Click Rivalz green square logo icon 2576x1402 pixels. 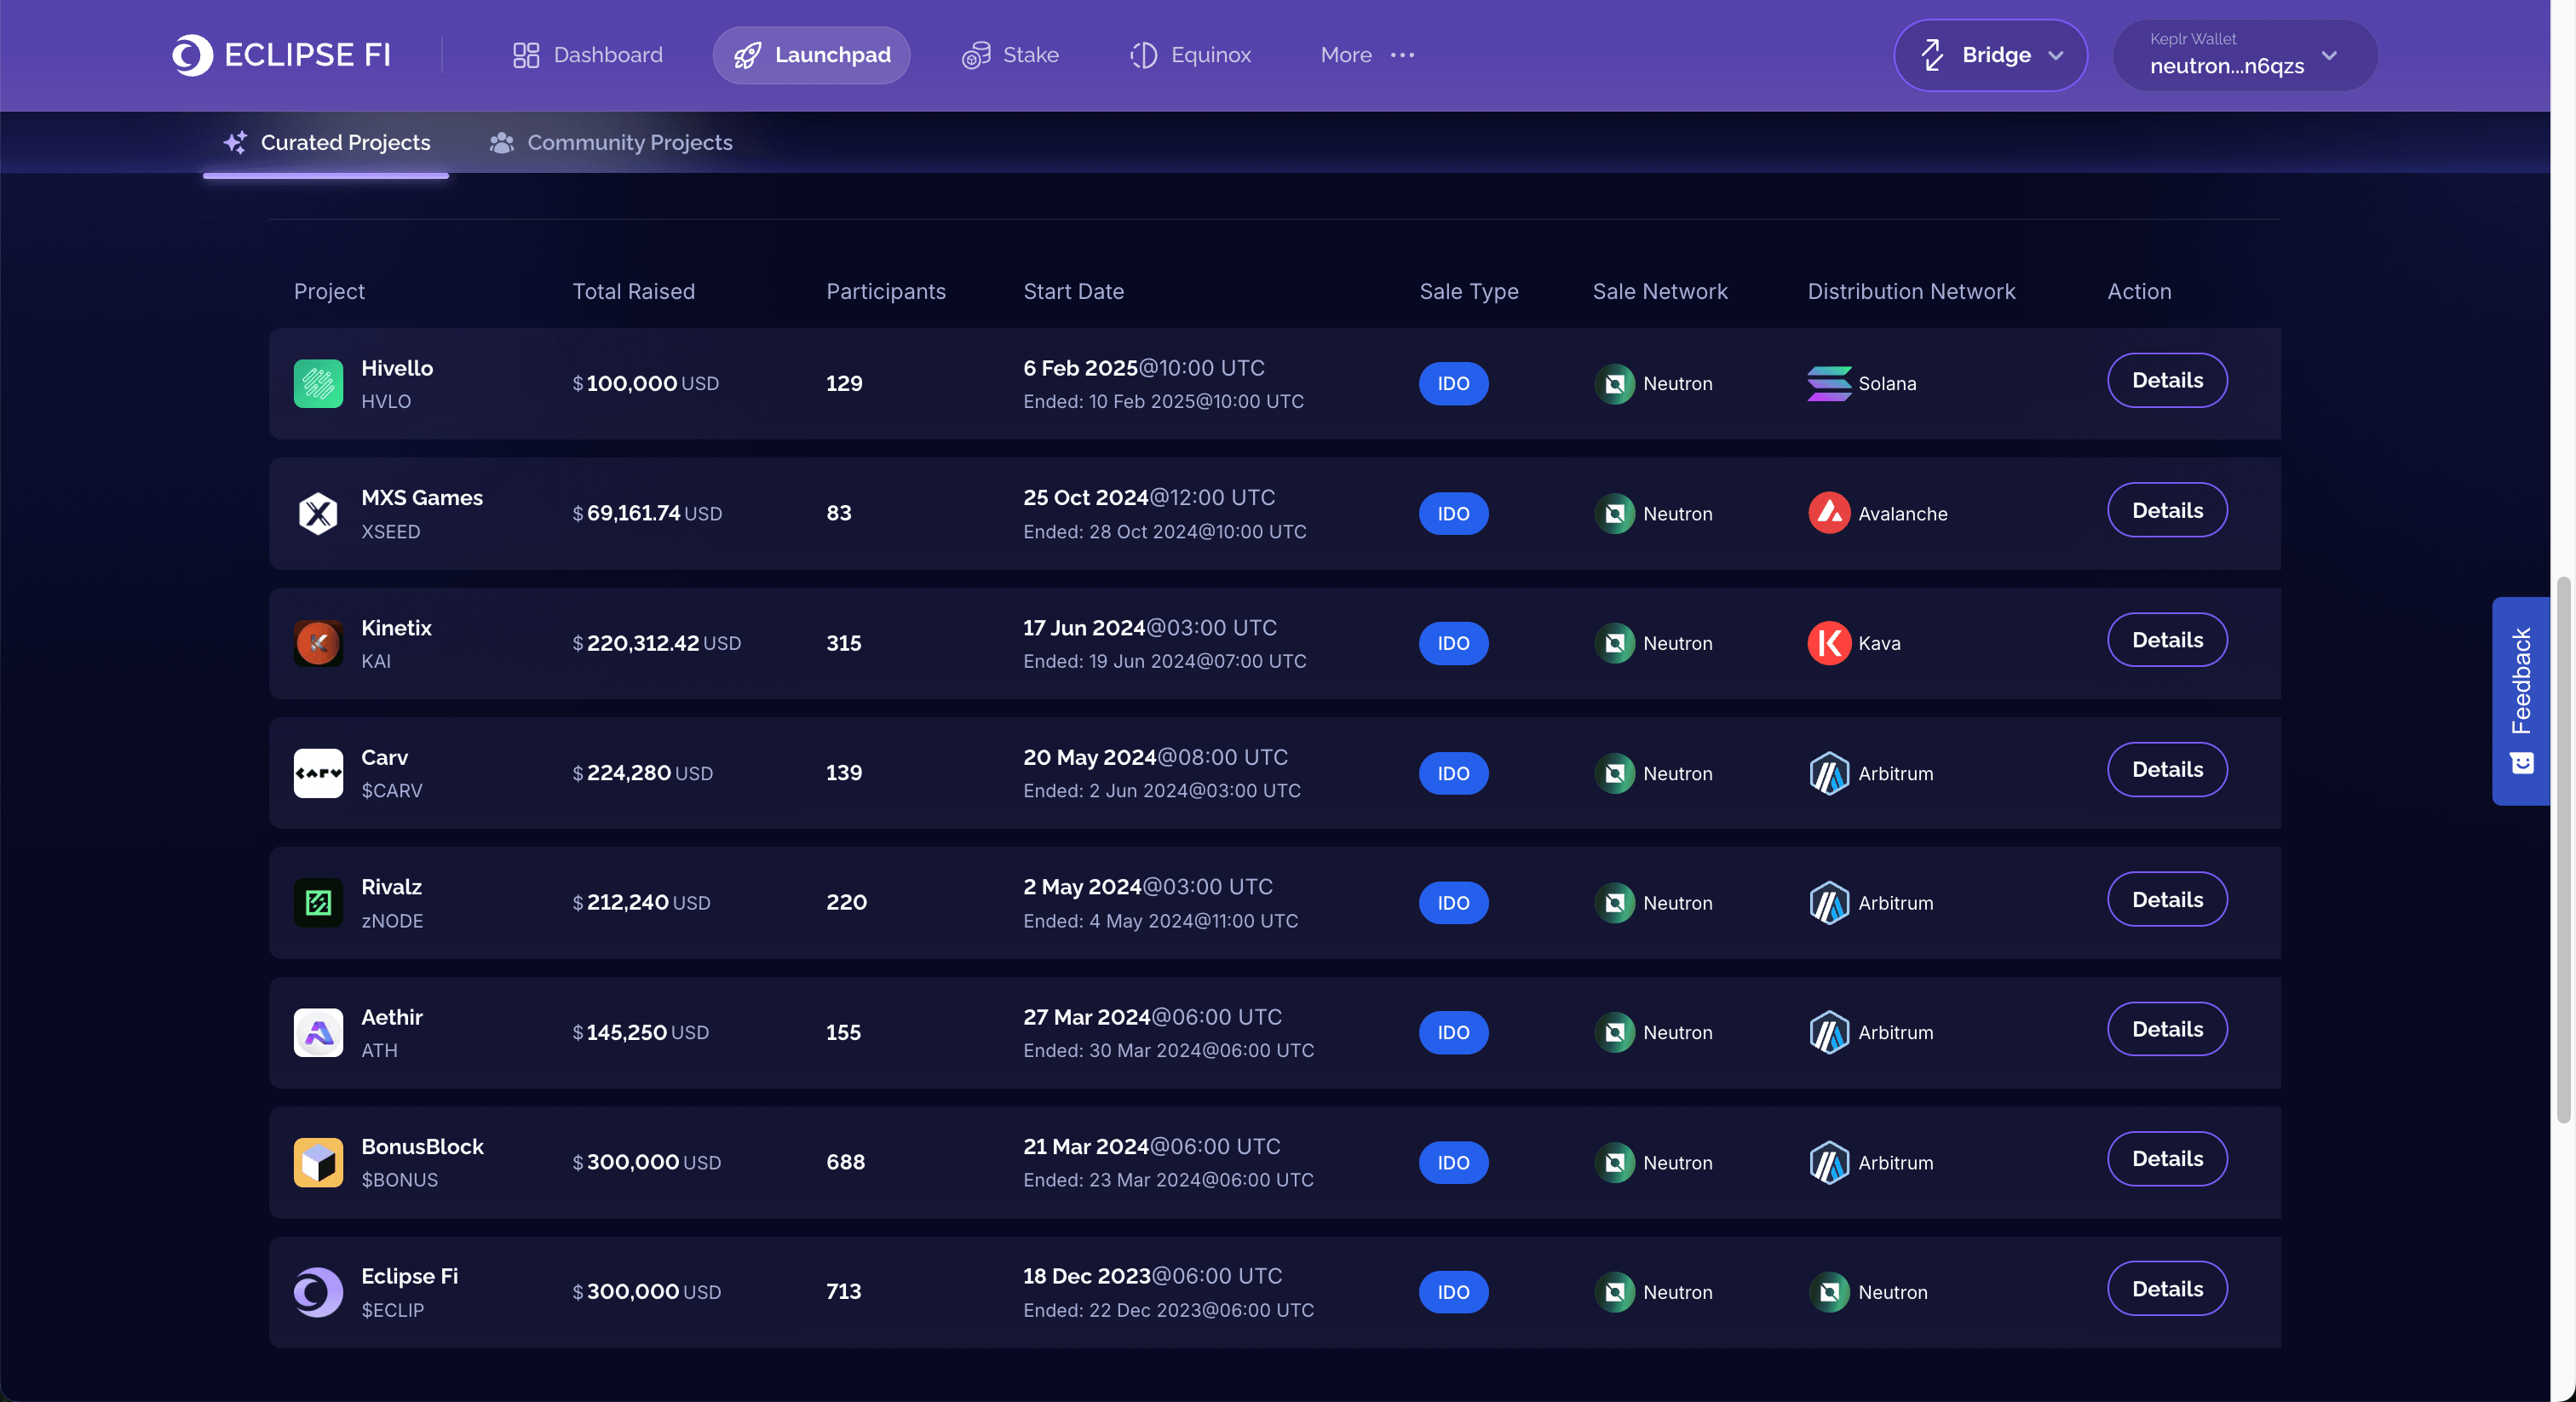318,903
